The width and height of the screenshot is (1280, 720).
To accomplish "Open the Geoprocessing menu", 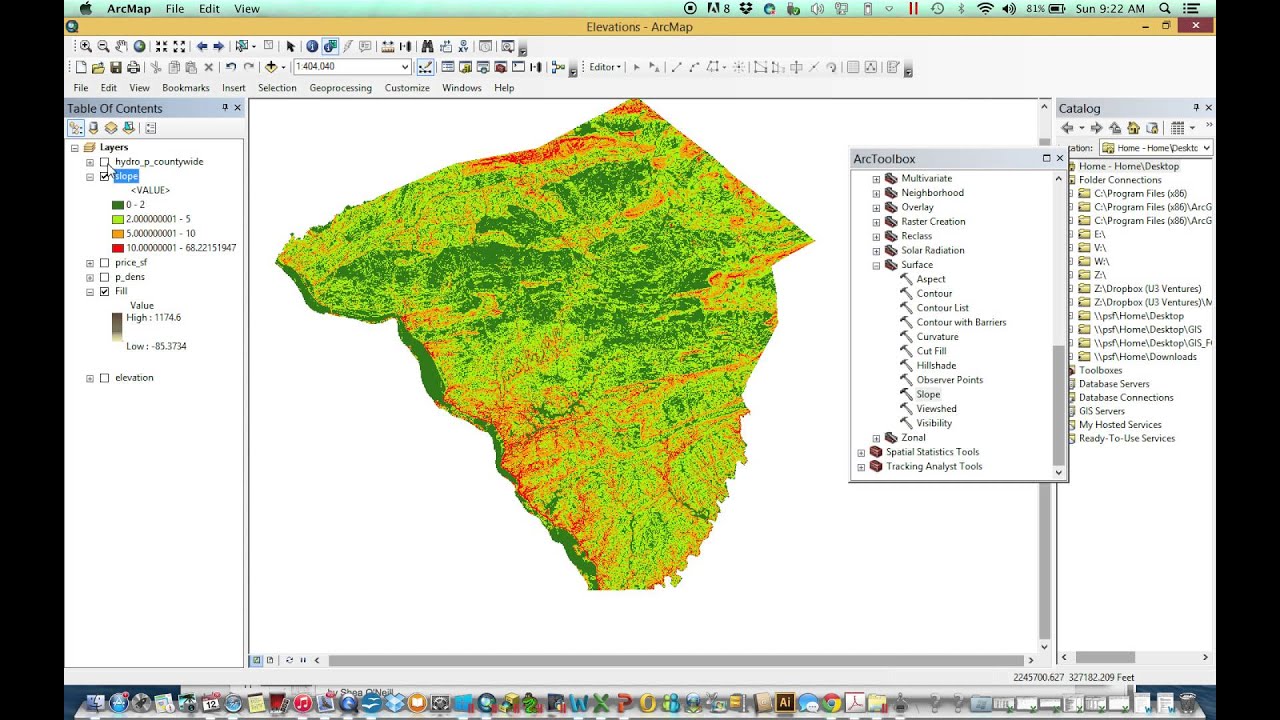I will click(340, 88).
